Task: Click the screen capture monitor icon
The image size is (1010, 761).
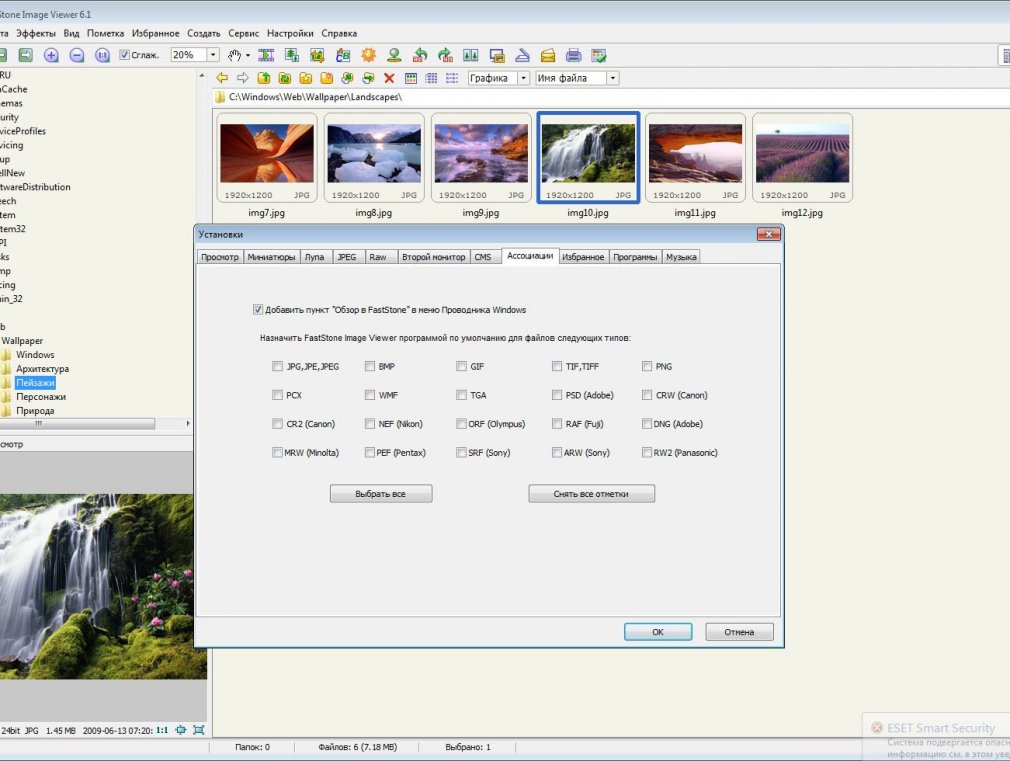Action: pos(497,55)
